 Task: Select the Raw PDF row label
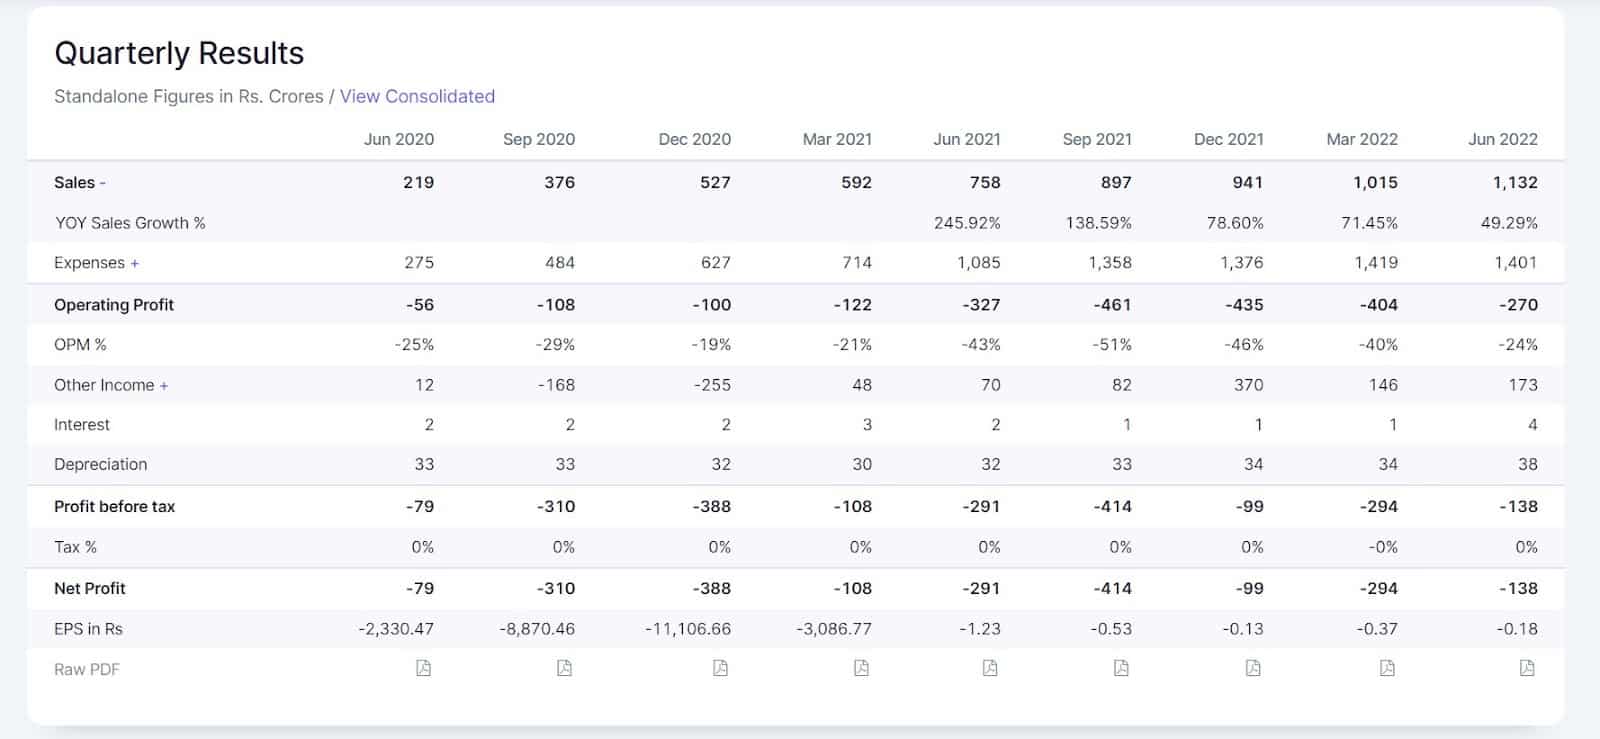pyautogui.click(x=87, y=670)
